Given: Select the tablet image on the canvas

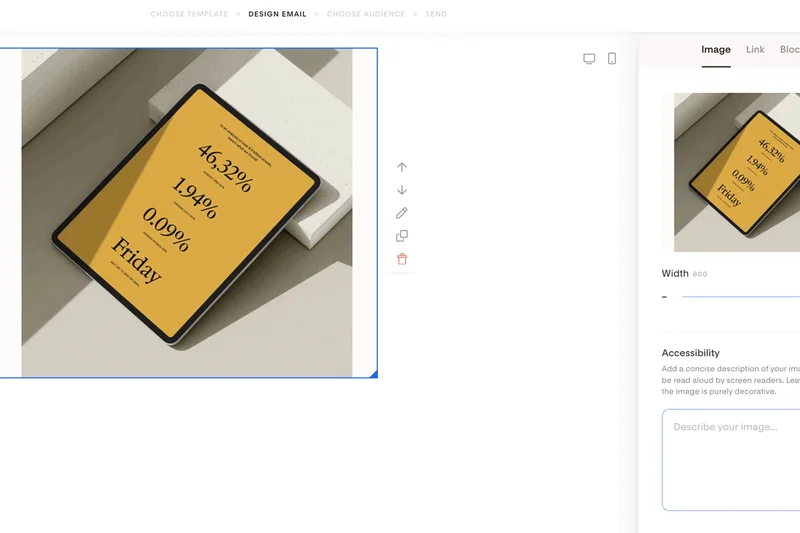Looking at the screenshot, I should (x=187, y=213).
